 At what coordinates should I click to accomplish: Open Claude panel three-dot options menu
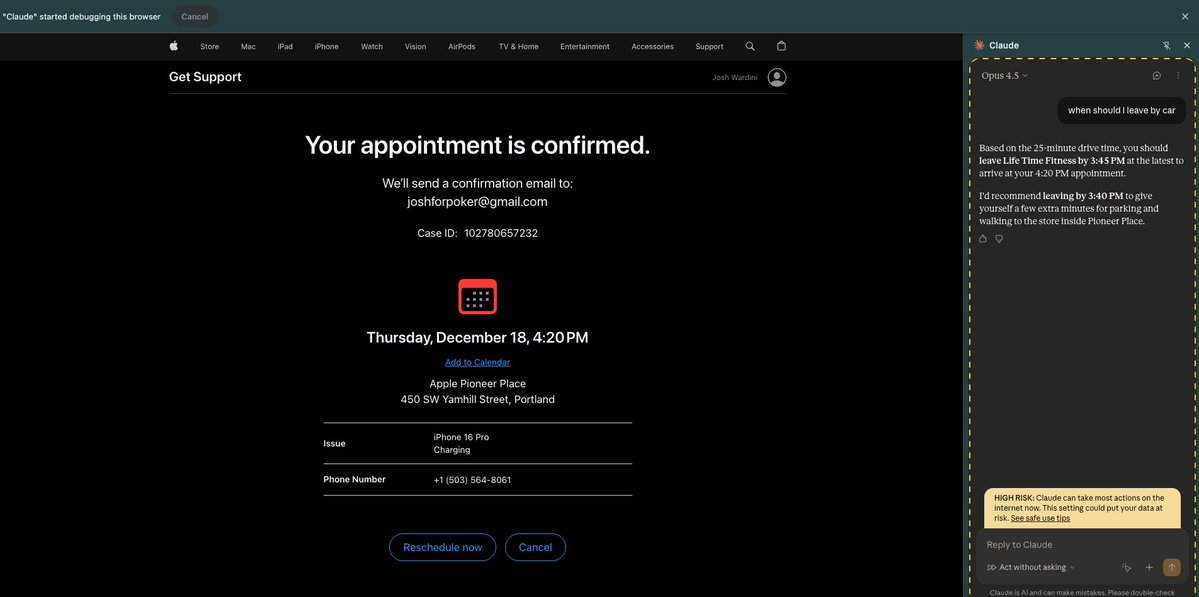1178,76
